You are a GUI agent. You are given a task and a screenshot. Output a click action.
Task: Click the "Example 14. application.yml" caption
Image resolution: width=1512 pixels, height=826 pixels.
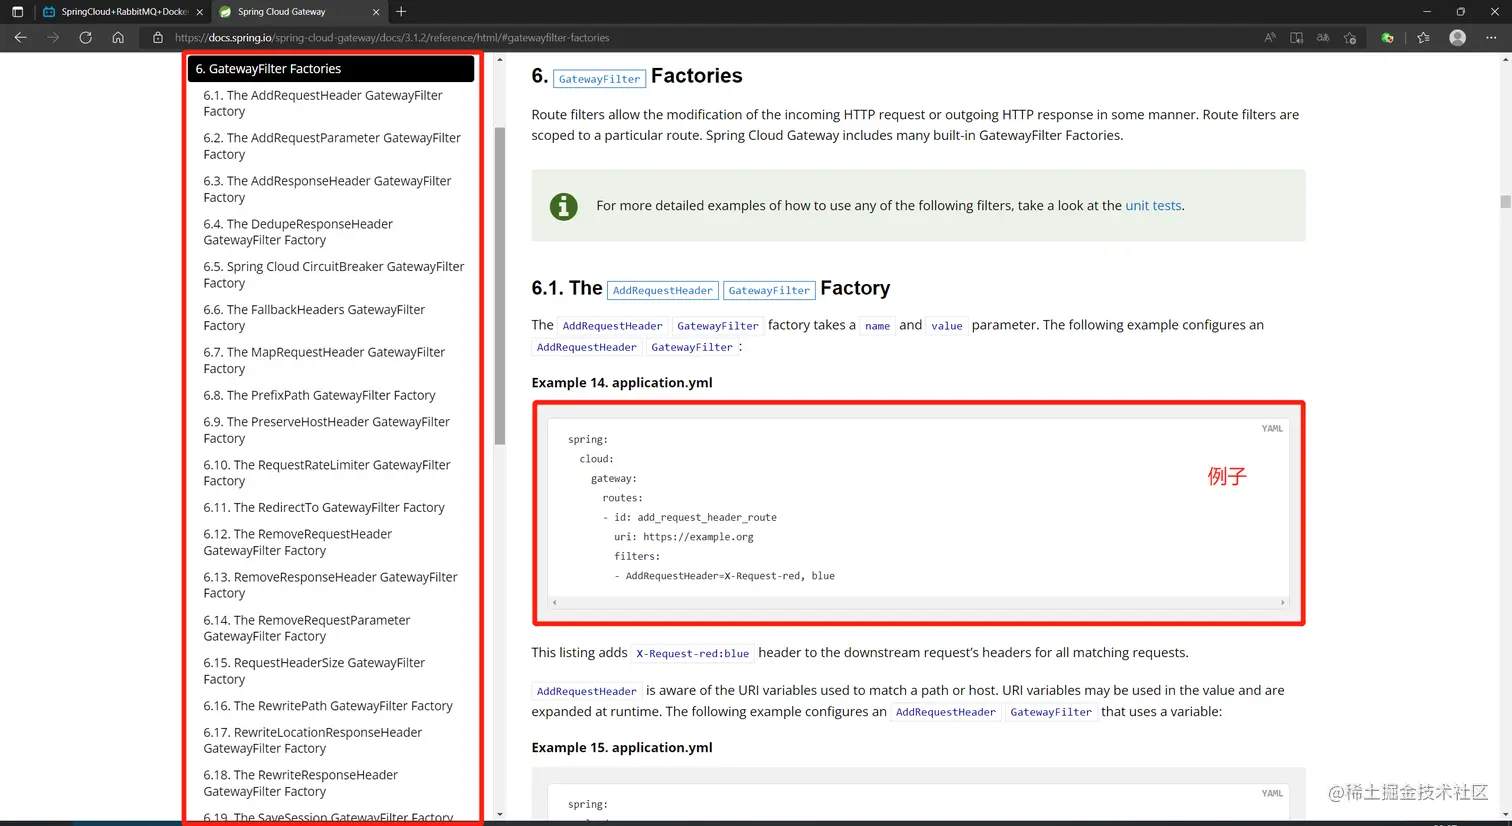tap(622, 383)
